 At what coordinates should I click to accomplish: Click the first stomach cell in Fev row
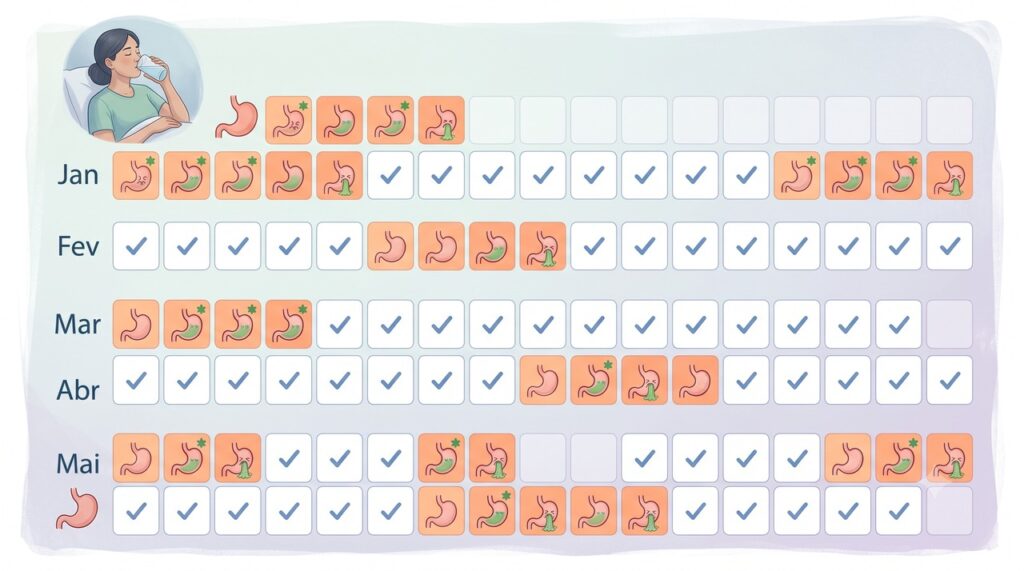[x=391, y=246]
